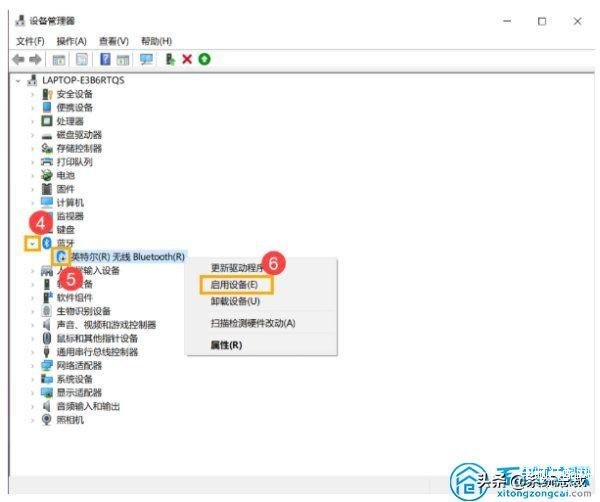Choose 卸载设备(U) in context menu

235,301
